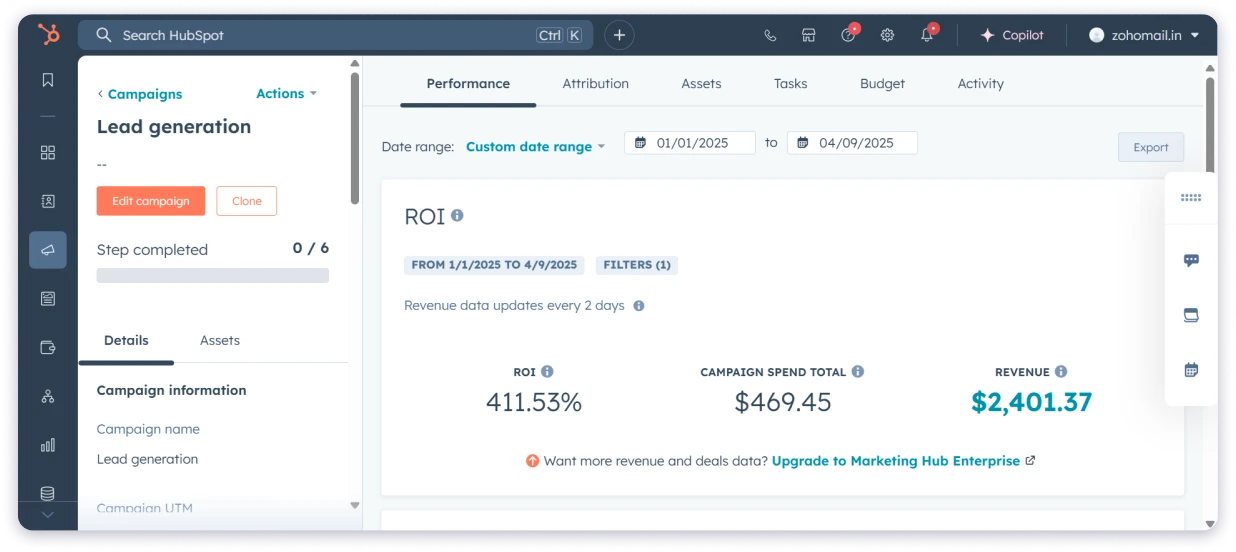The height and width of the screenshot is (552, 1236).
Task: Focus the Search HubSpot field
Action: tap(335, 35)
